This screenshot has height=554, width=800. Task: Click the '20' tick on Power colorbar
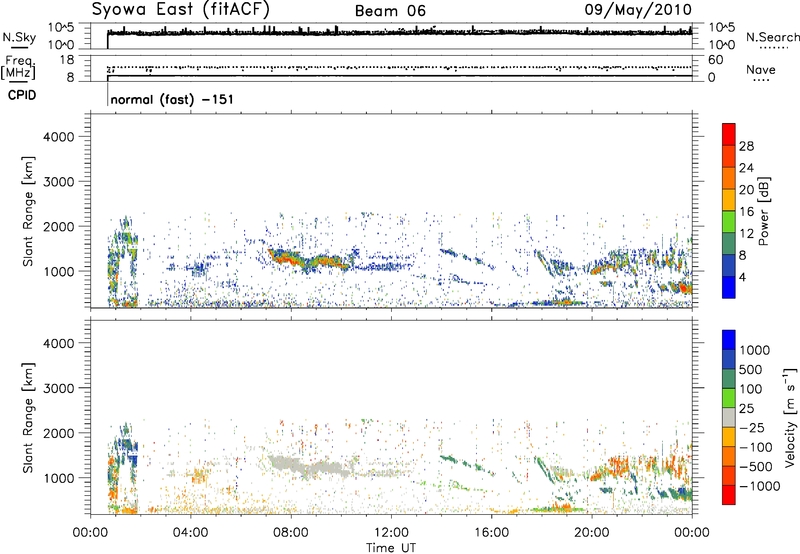point(746,190)
